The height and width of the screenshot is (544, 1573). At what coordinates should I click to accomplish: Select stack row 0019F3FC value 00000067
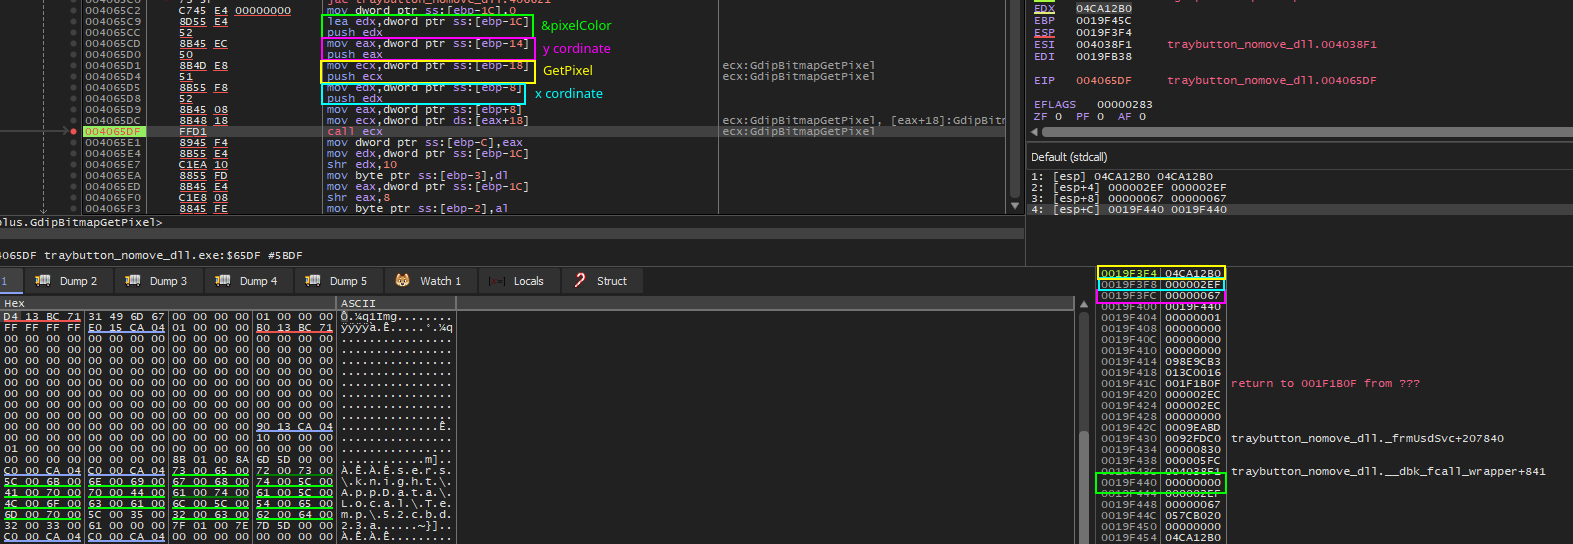[1193, 295]
